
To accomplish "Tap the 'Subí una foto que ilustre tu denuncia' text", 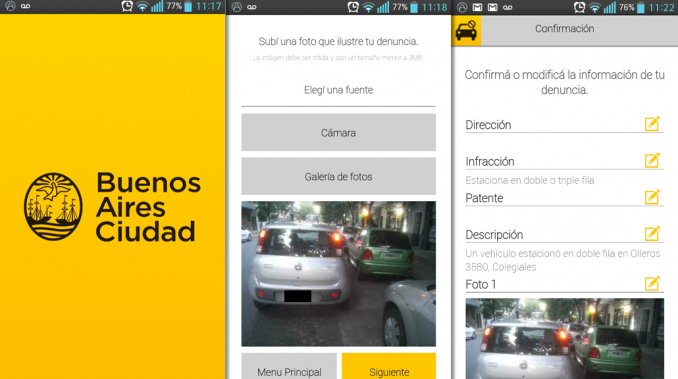I will (338, 41).
